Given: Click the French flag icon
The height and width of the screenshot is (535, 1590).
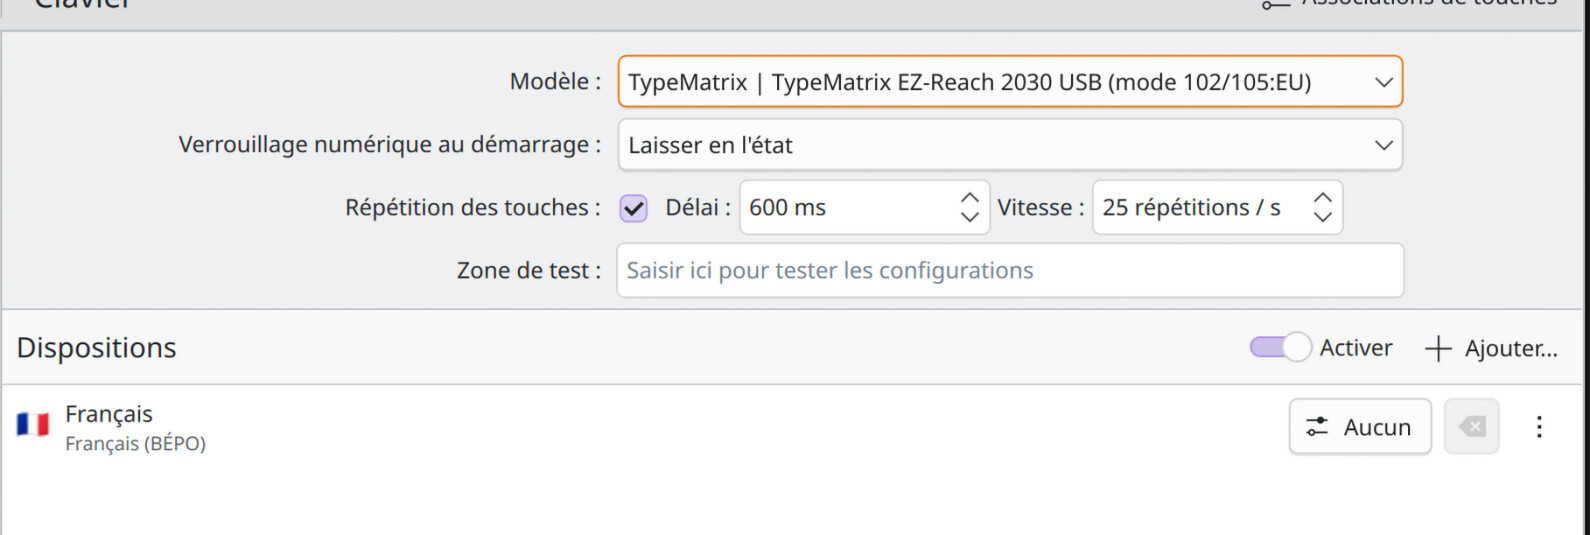Looking at the screenshot, I should point(33,425).
